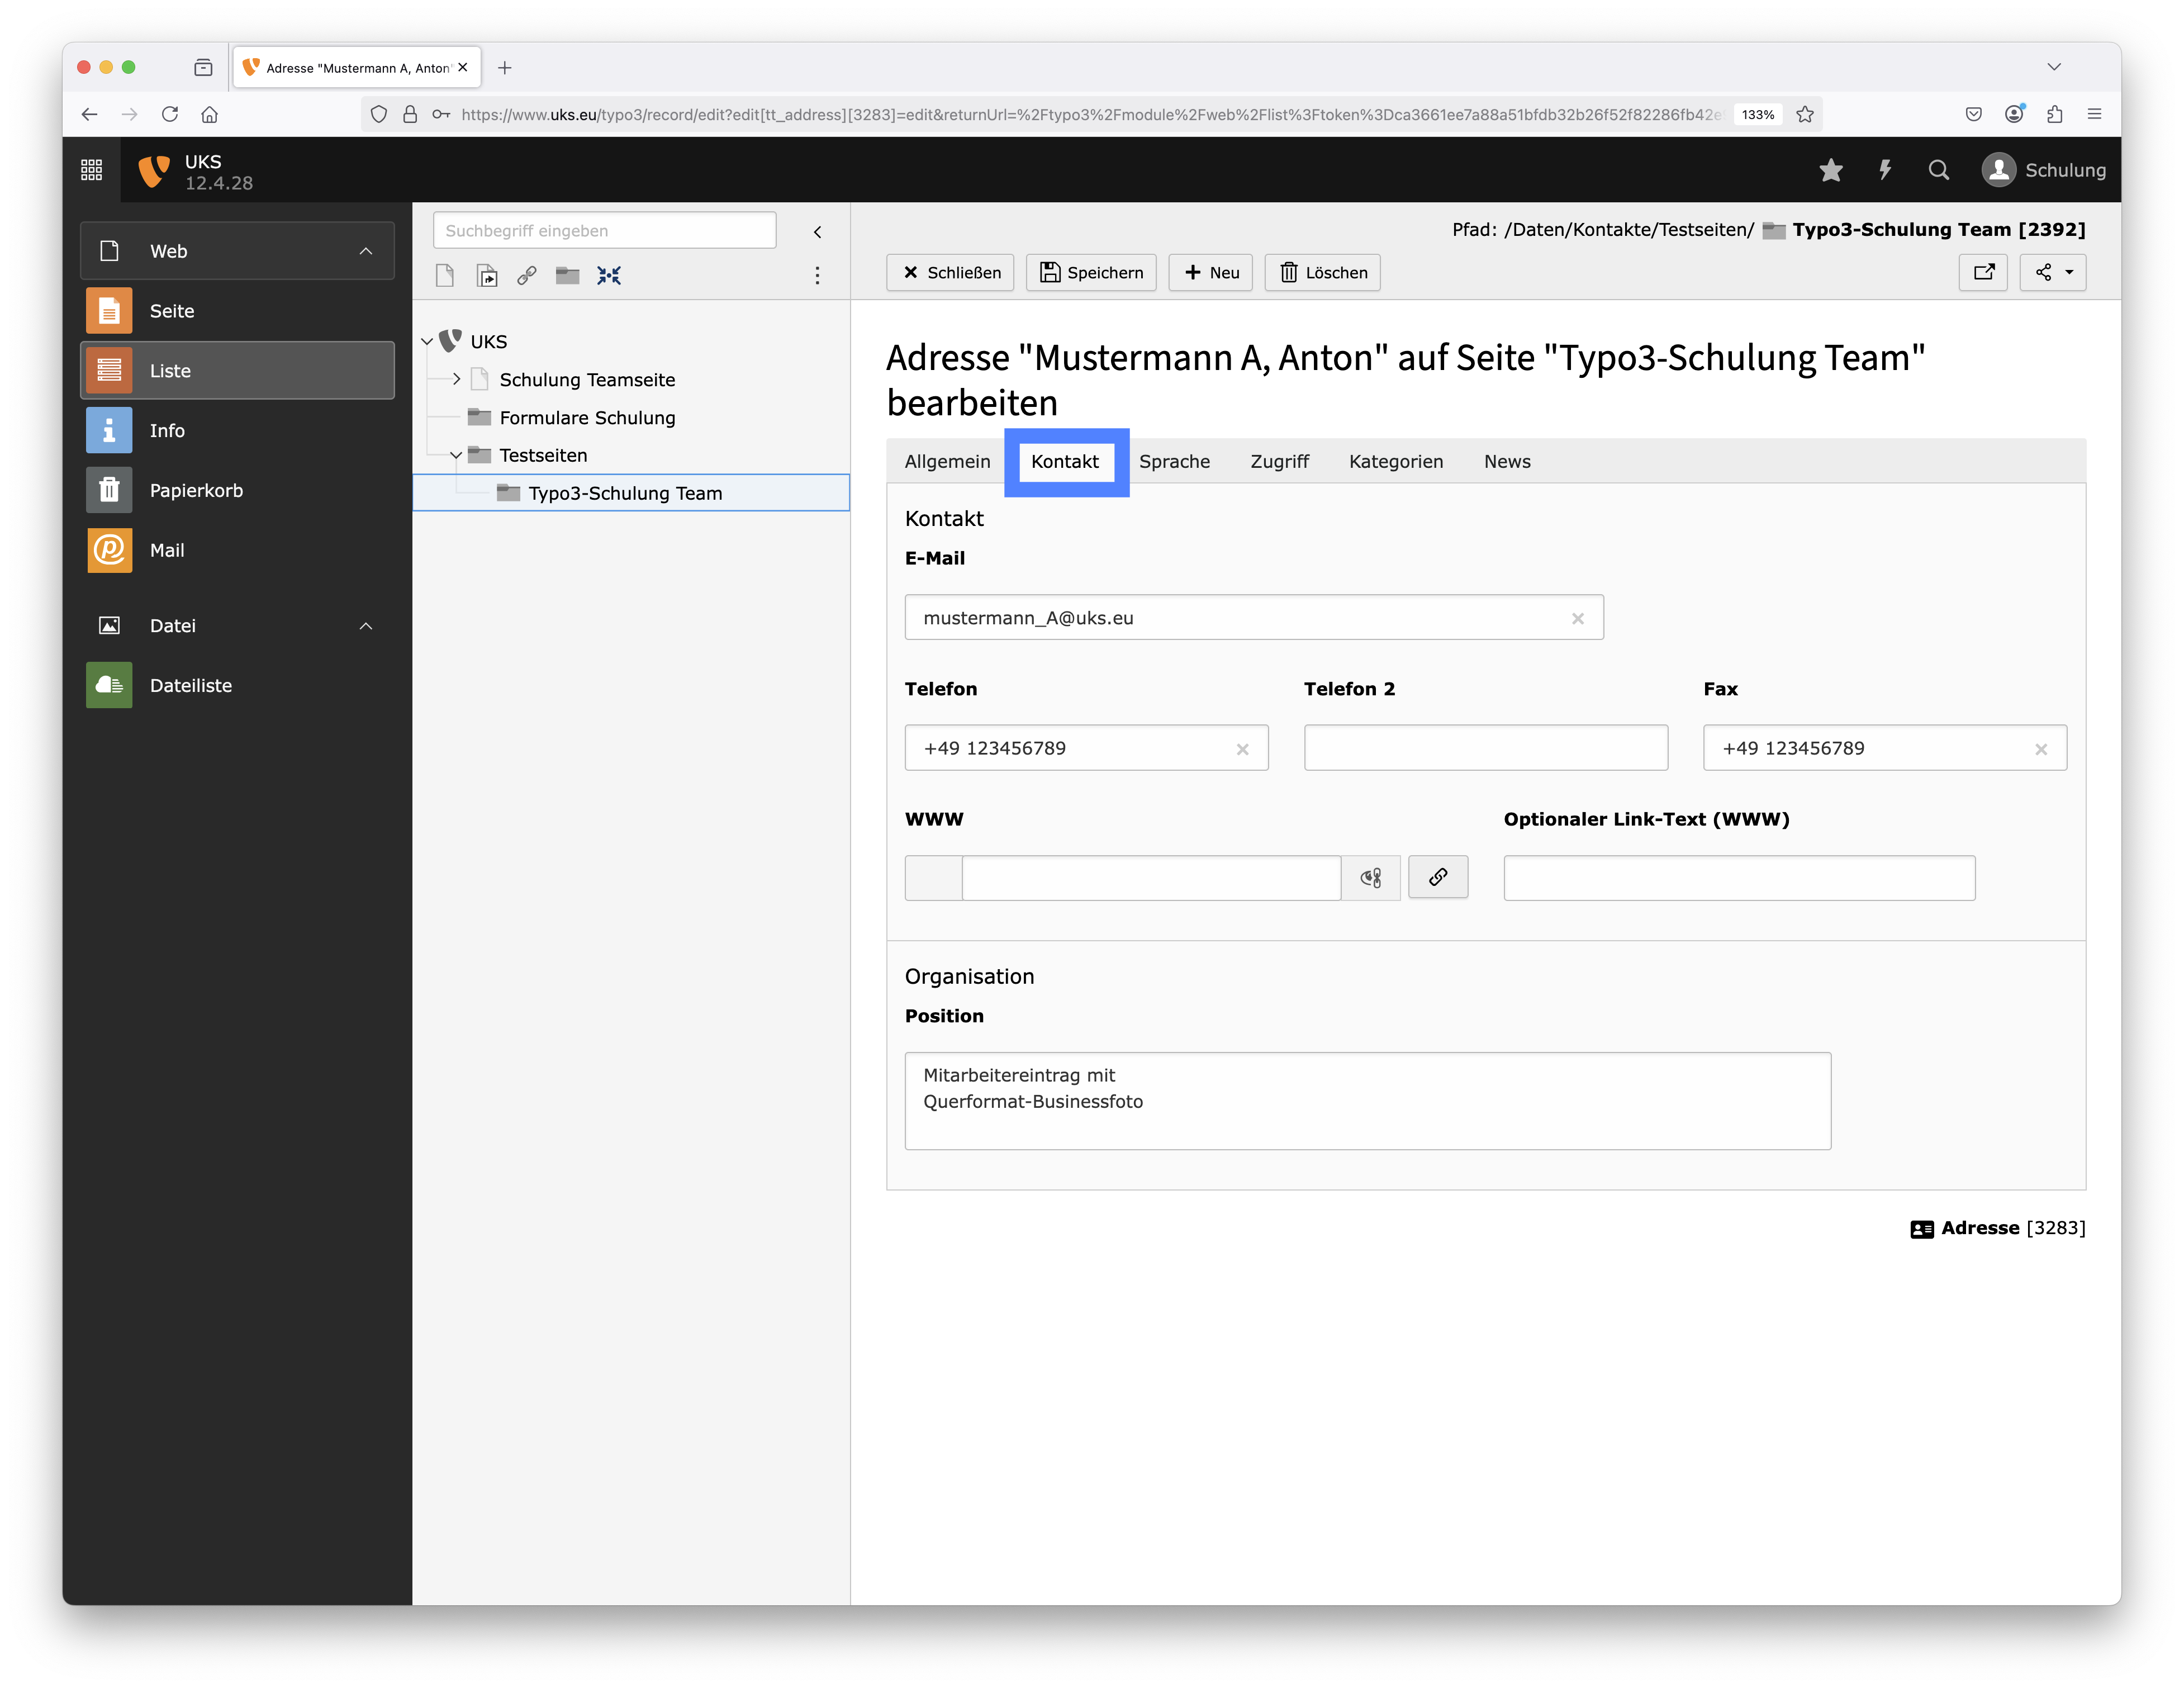Clear the E-Mail field with its X

pyautogui.click(x=1577, y=618)
